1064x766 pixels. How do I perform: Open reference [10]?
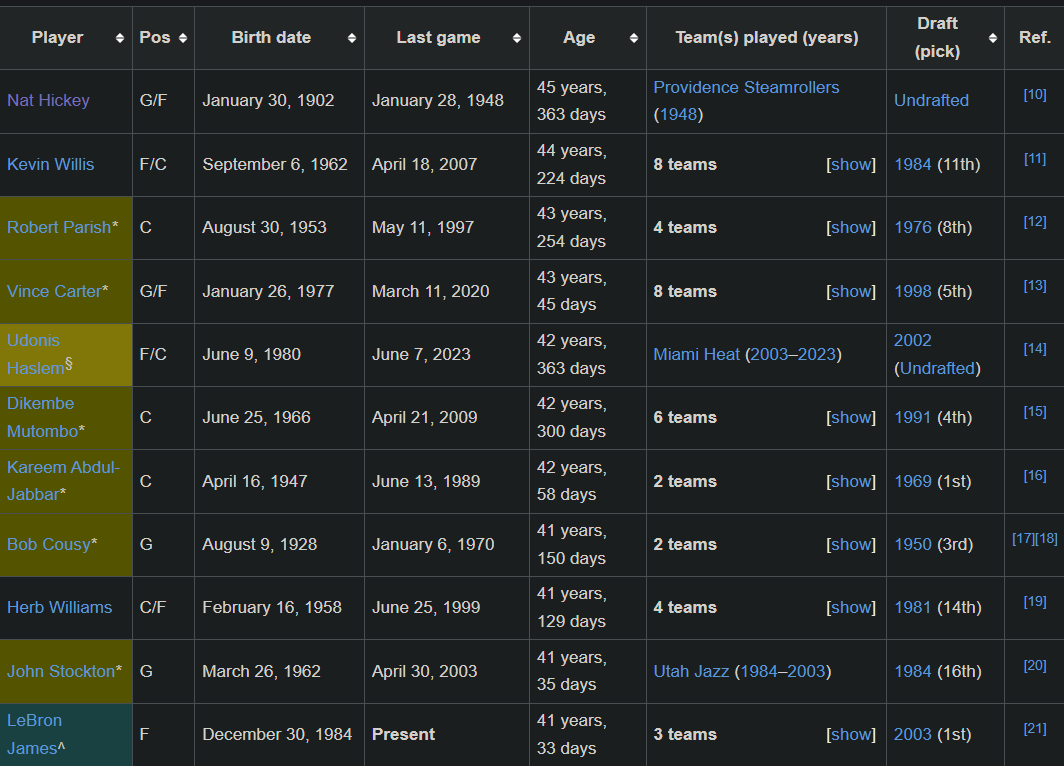[x=1035, y=95]
